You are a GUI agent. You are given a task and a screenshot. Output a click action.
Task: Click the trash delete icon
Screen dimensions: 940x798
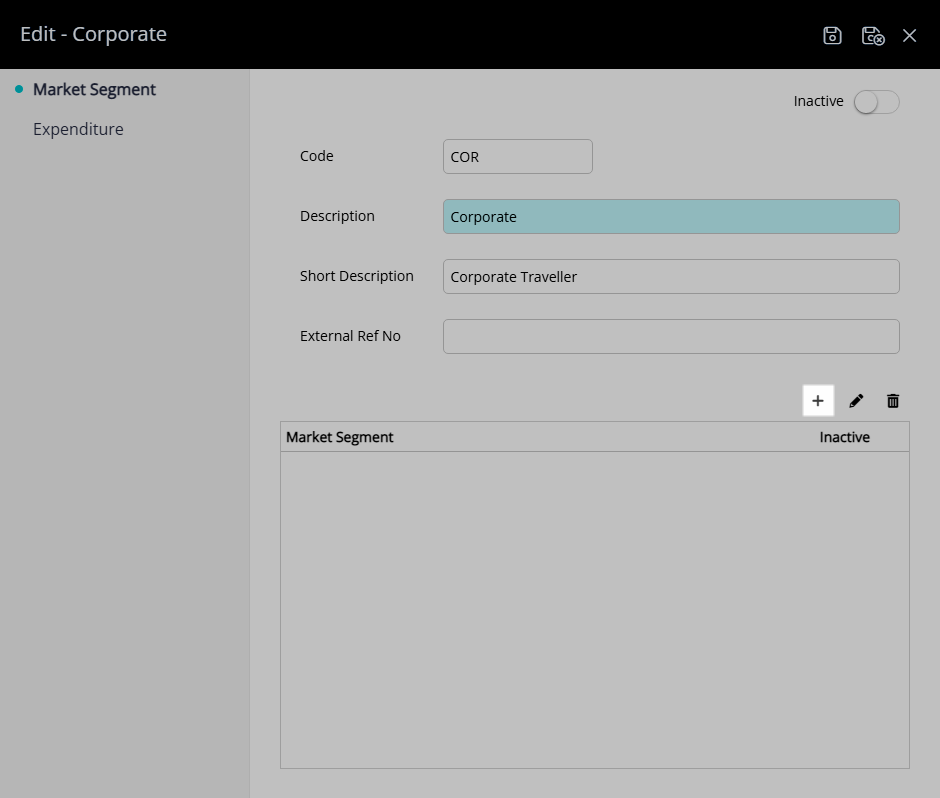[x=893, y=400]
